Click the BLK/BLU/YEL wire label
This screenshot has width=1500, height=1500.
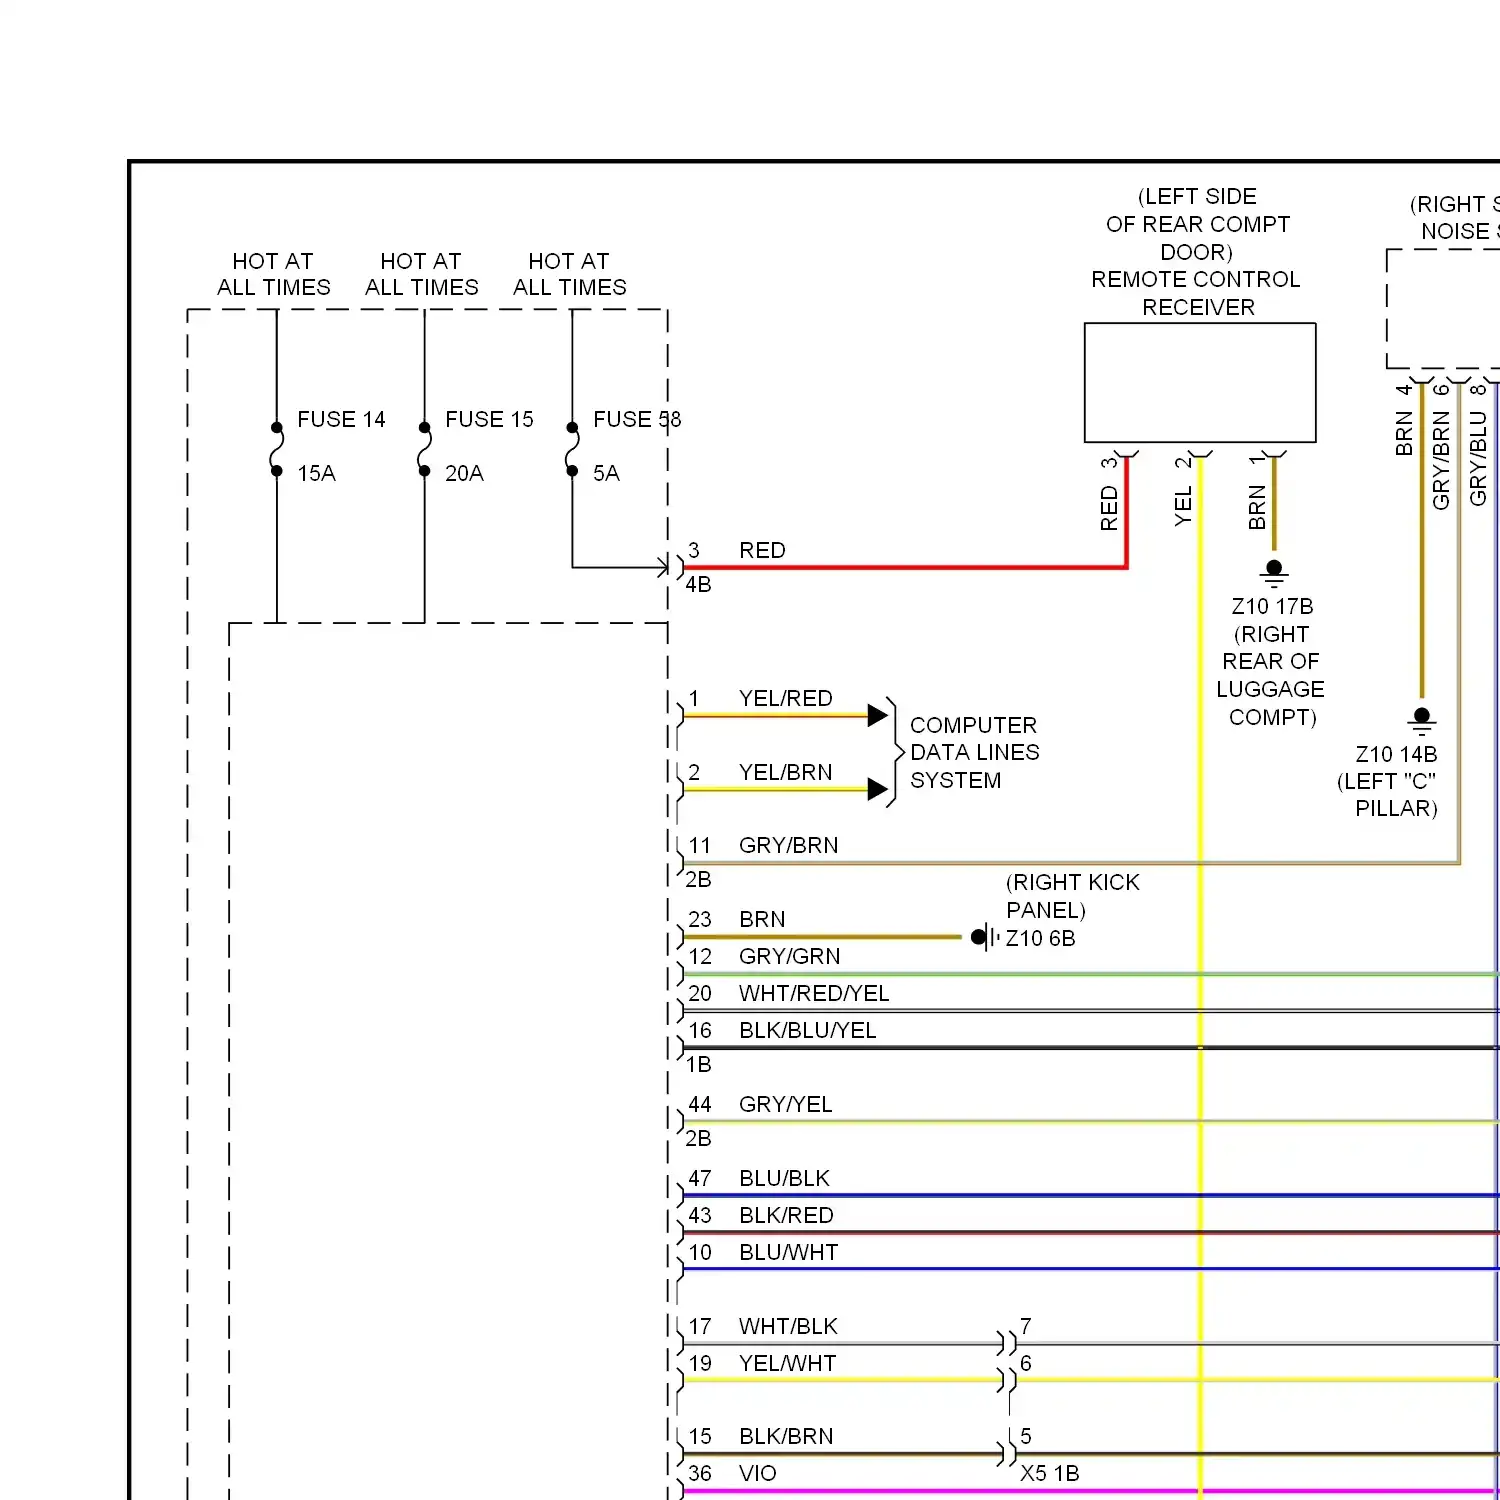pos(808,1030)
